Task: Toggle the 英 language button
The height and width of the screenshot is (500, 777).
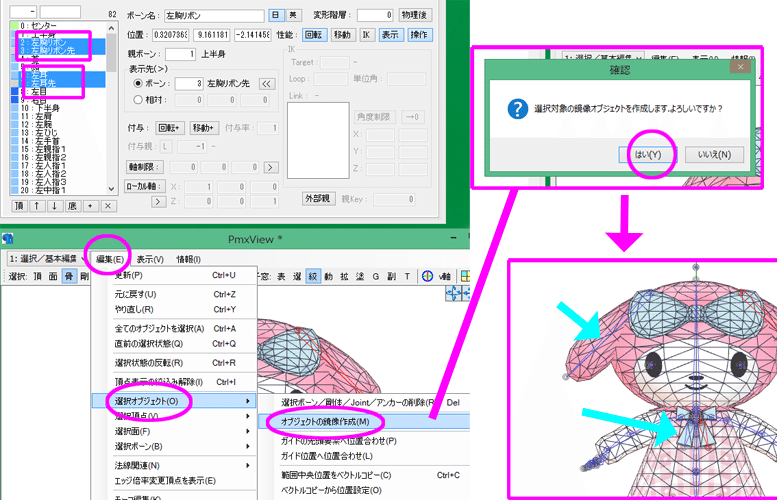Action: tap(293, 15)
